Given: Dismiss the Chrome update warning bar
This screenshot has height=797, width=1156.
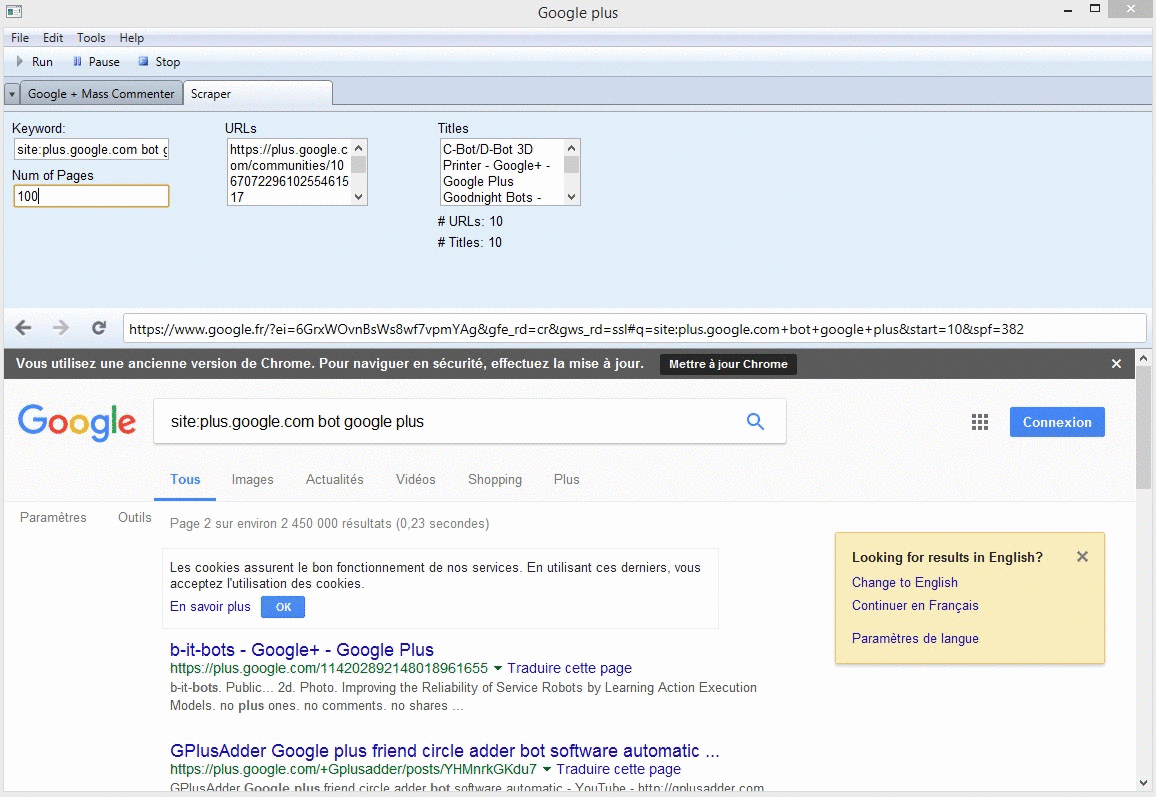Looking at the screenshot, I should 1116,363.
